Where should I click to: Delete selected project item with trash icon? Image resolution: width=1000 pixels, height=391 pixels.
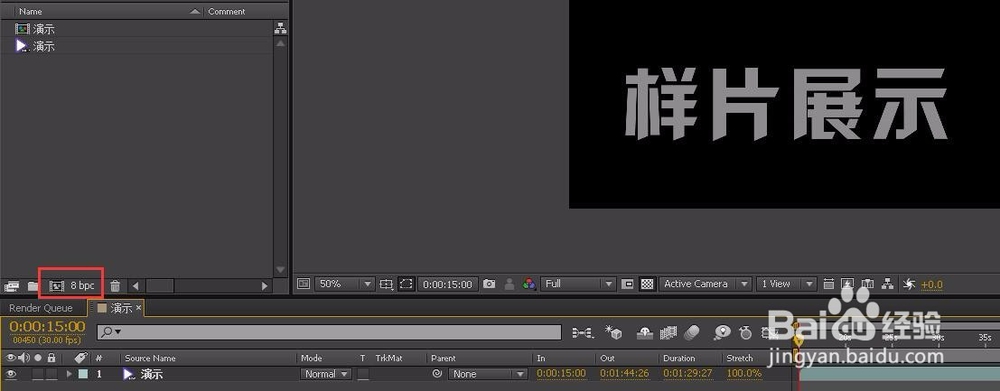[115, 286]
